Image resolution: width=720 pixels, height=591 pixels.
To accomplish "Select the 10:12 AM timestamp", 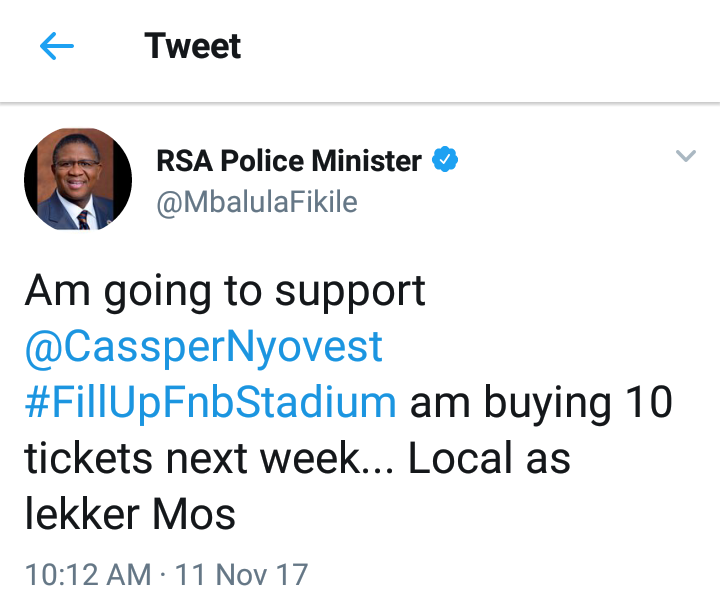I will [88, 574].
